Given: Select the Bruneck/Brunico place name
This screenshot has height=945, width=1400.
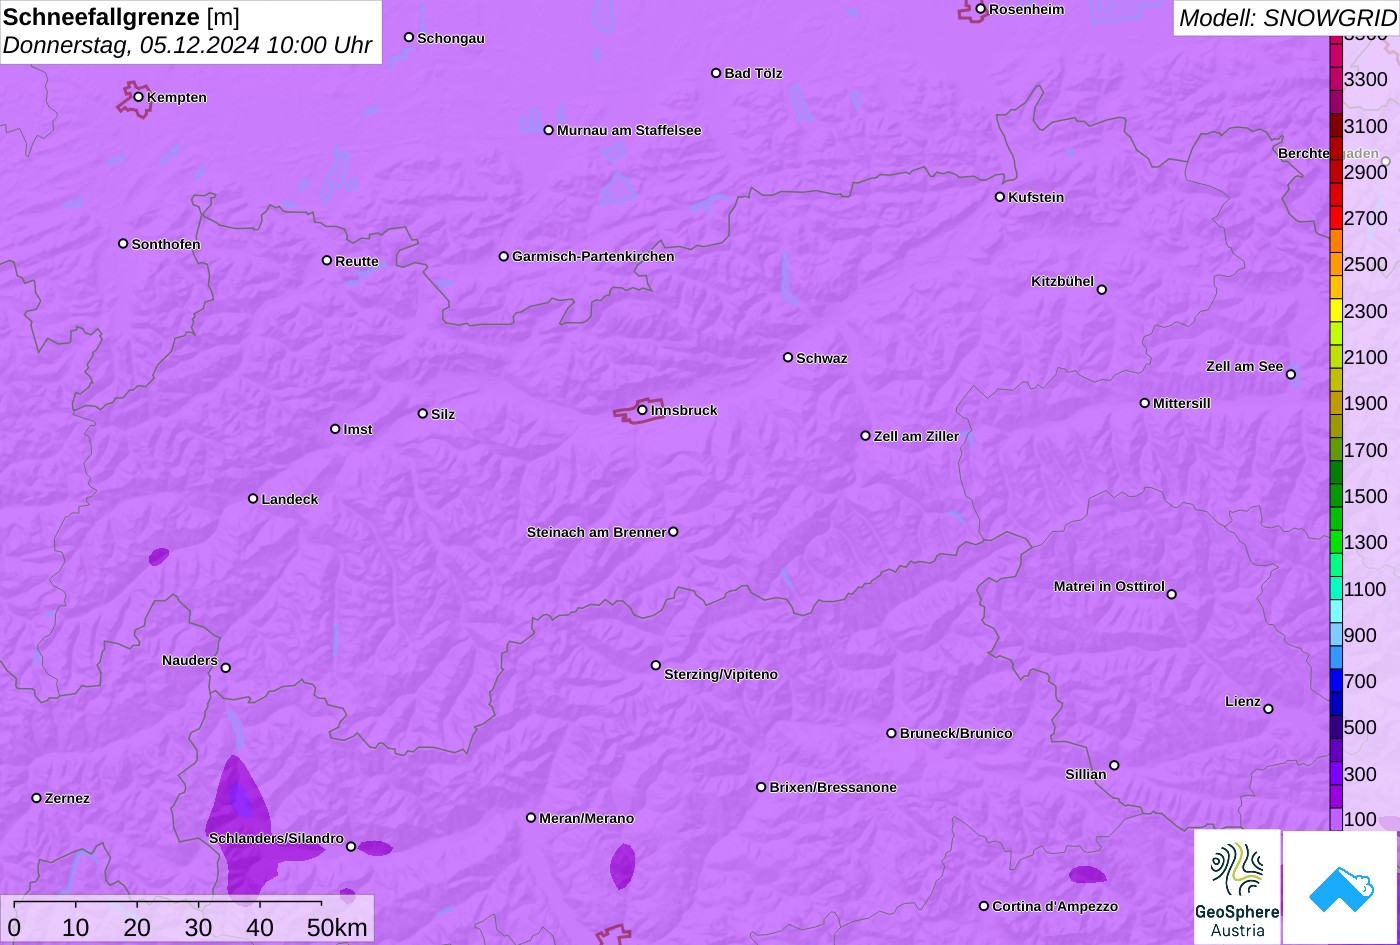Looking at the screenshot, I should pos(956,733).
